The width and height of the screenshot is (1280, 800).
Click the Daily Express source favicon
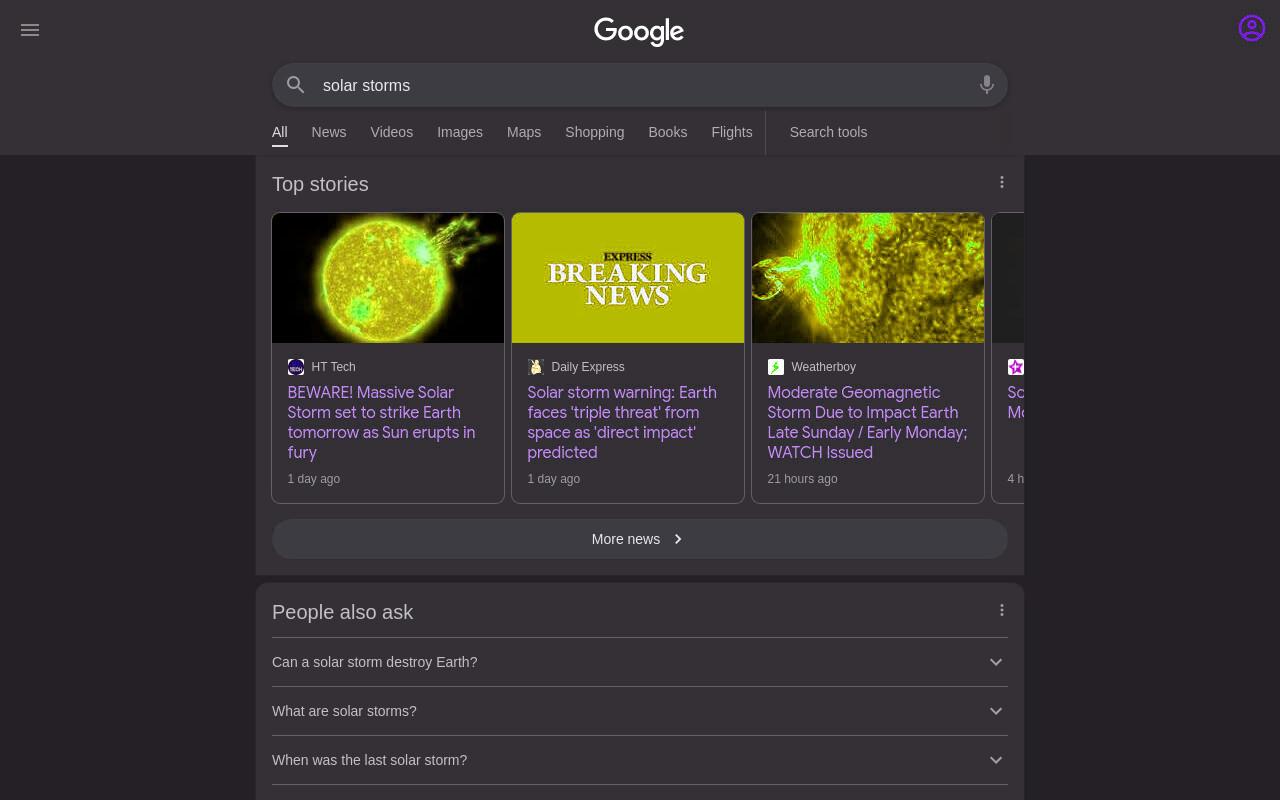pos(536,367)
